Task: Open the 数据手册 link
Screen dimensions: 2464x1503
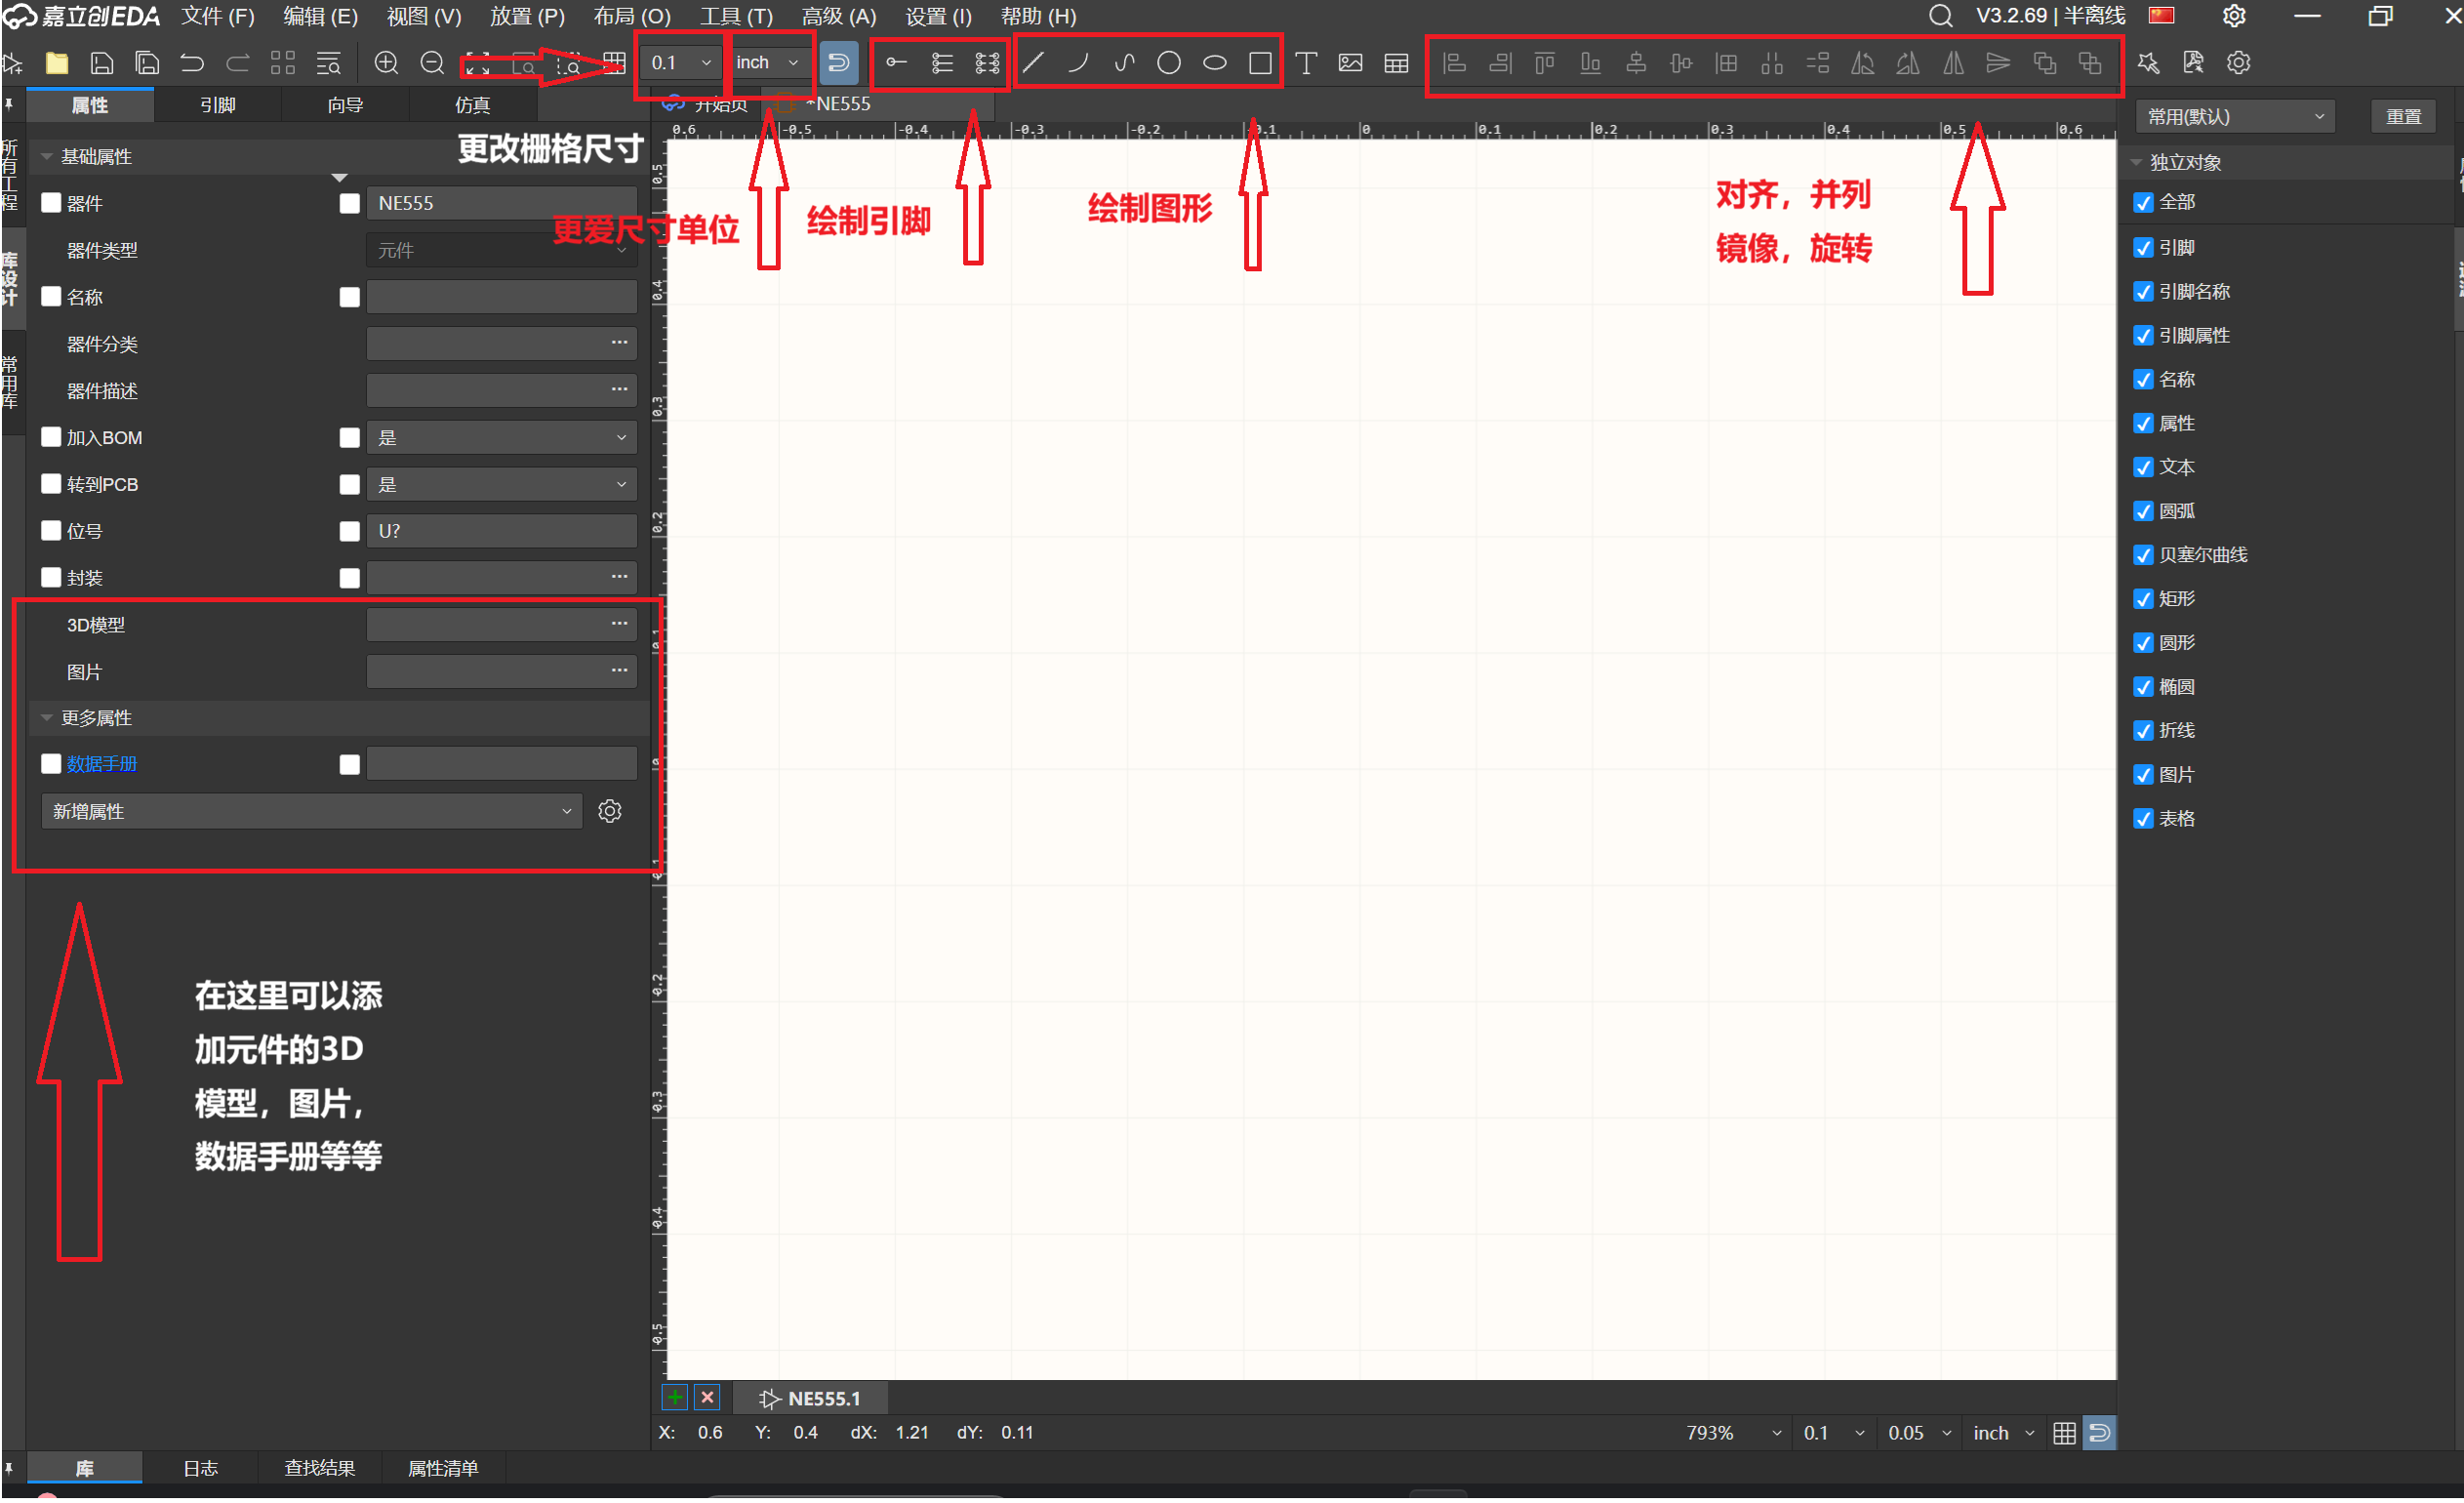Action: coord(102,764)
